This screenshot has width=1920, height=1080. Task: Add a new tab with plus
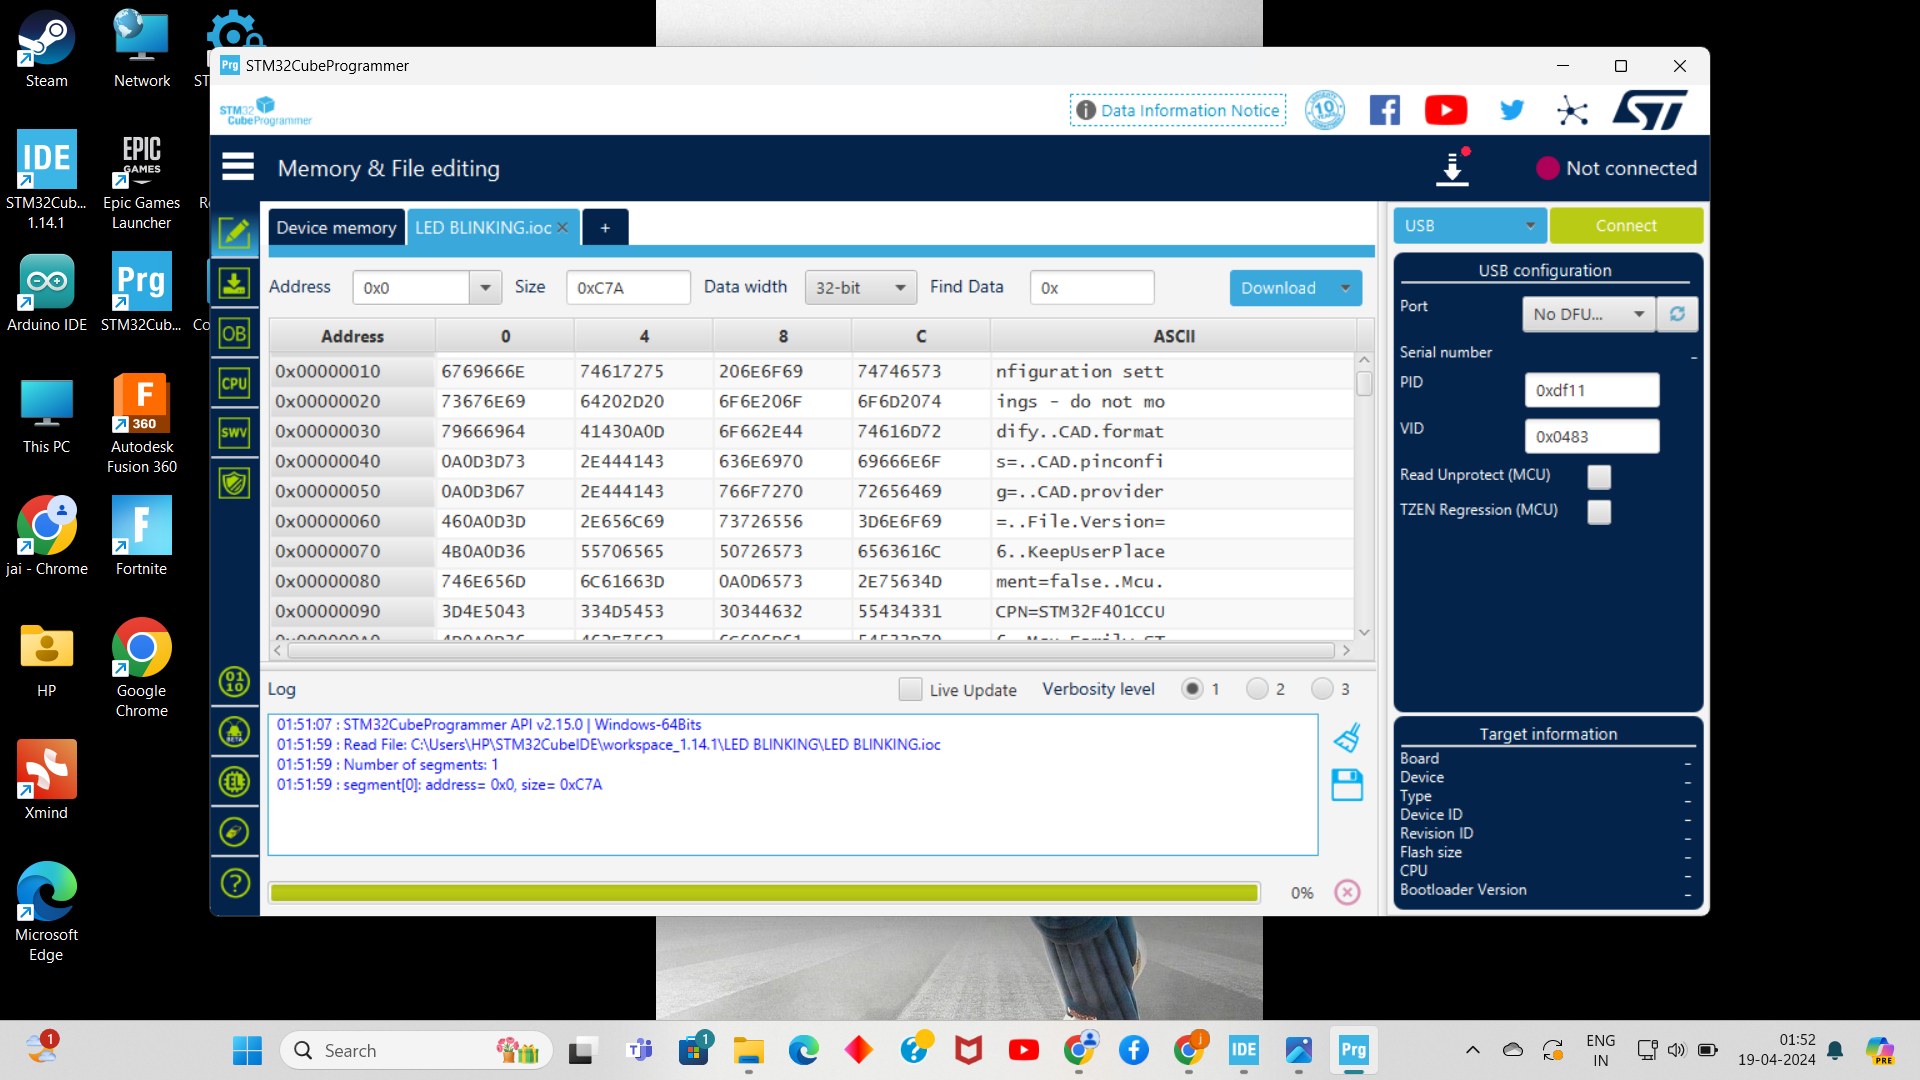[x=605, y=228]
